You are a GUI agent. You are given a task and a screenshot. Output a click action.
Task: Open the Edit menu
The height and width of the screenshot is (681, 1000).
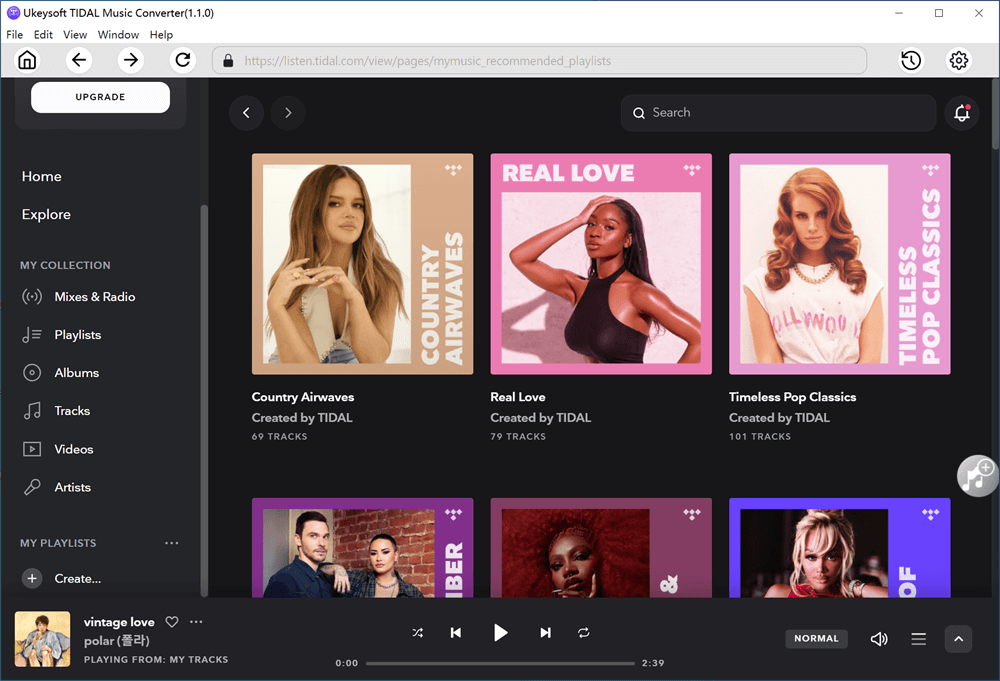point(43,34)
